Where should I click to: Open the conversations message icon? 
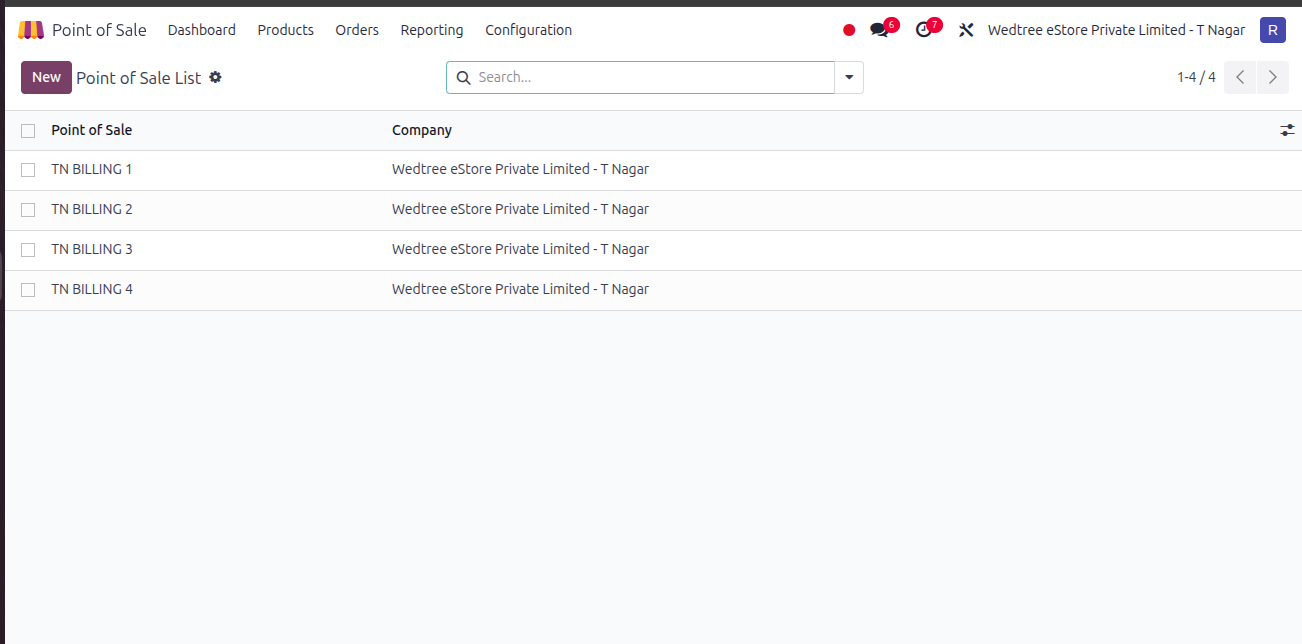tap(880, 30)
